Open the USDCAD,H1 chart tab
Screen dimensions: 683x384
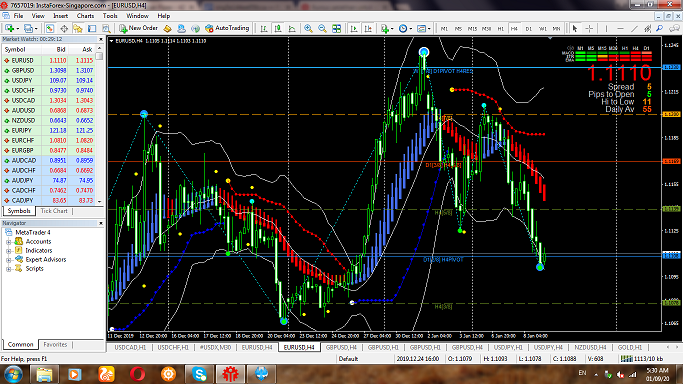click(x=130, y=347)
